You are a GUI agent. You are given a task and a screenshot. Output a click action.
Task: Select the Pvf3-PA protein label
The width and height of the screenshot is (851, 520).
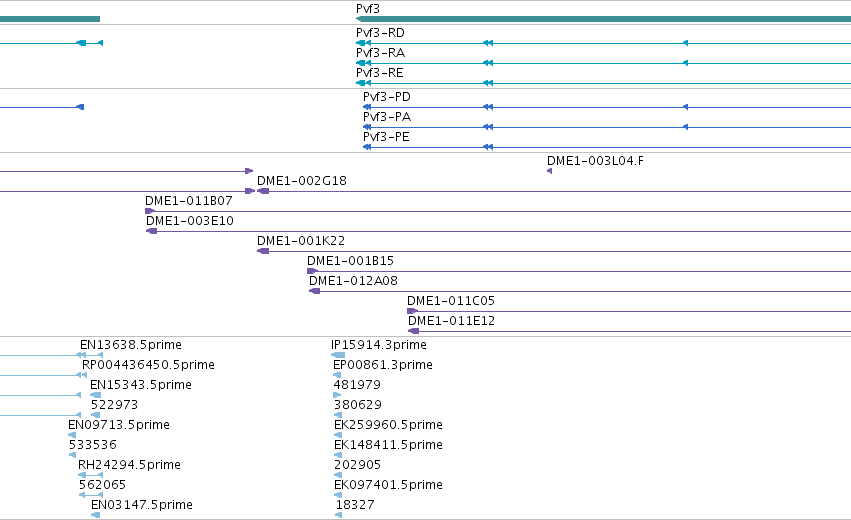[x=386, y=117]
